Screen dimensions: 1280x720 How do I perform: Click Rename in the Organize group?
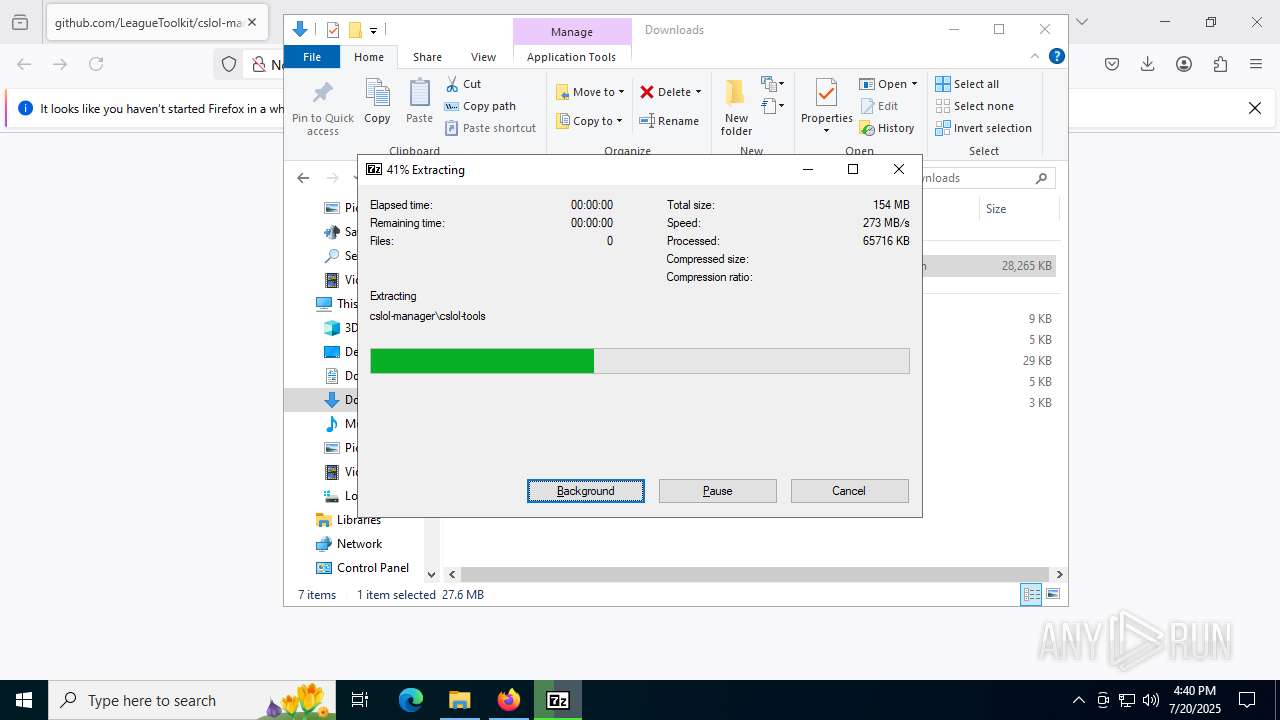coord(669,121)
